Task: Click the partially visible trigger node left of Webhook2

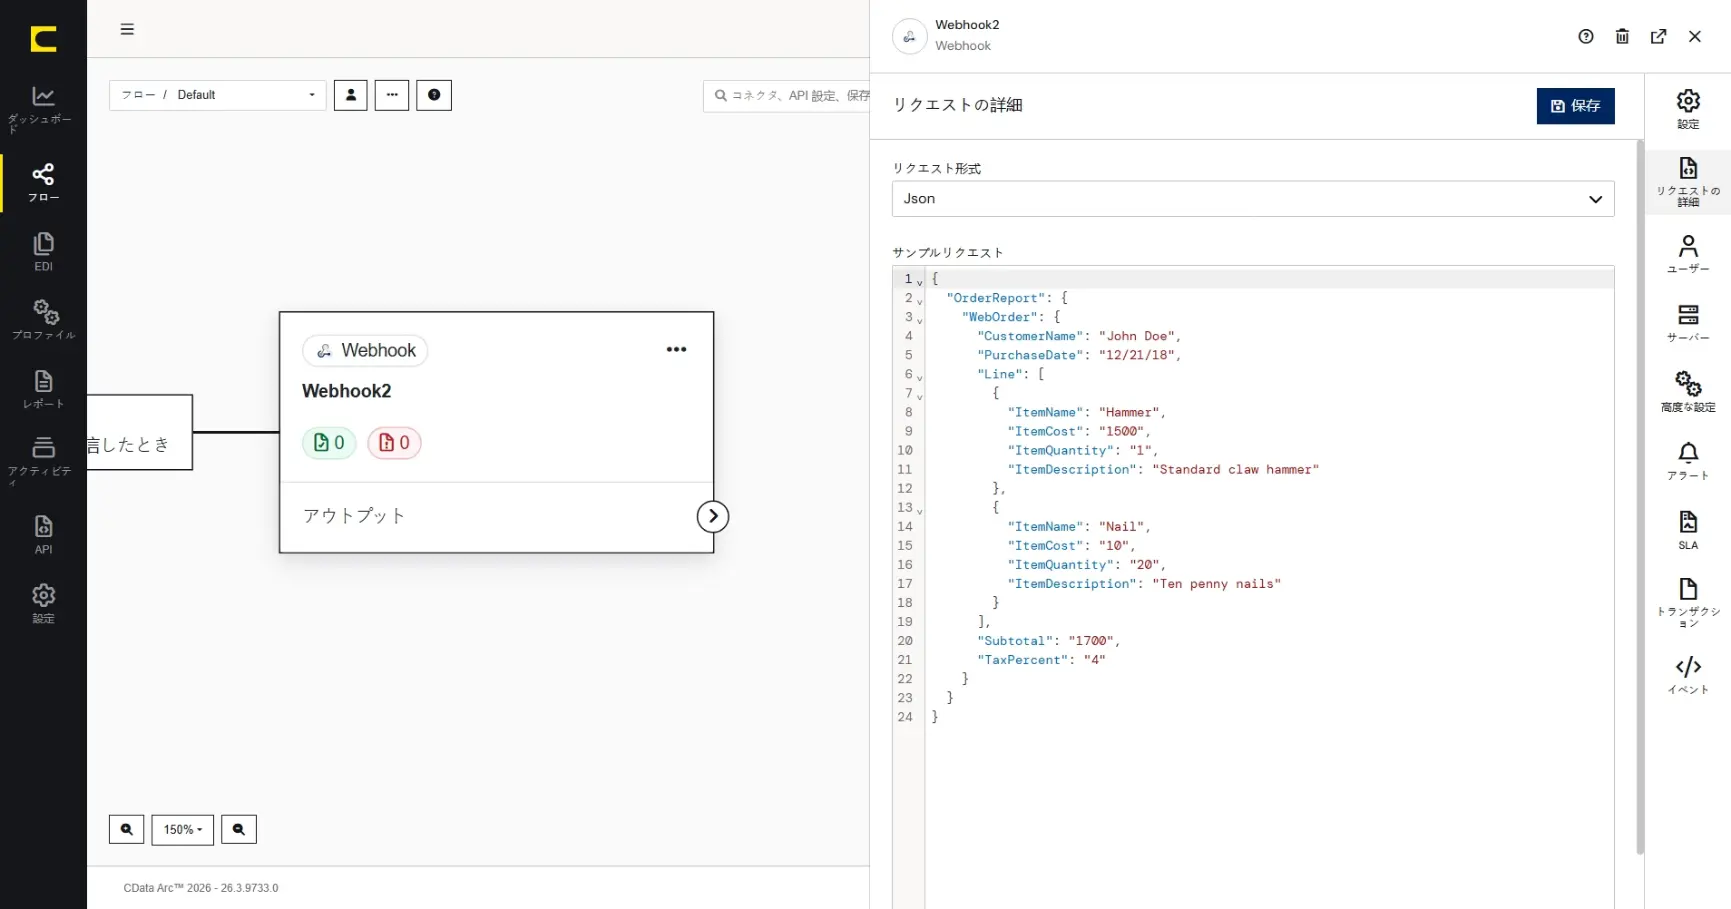Action: coord(139,432)
